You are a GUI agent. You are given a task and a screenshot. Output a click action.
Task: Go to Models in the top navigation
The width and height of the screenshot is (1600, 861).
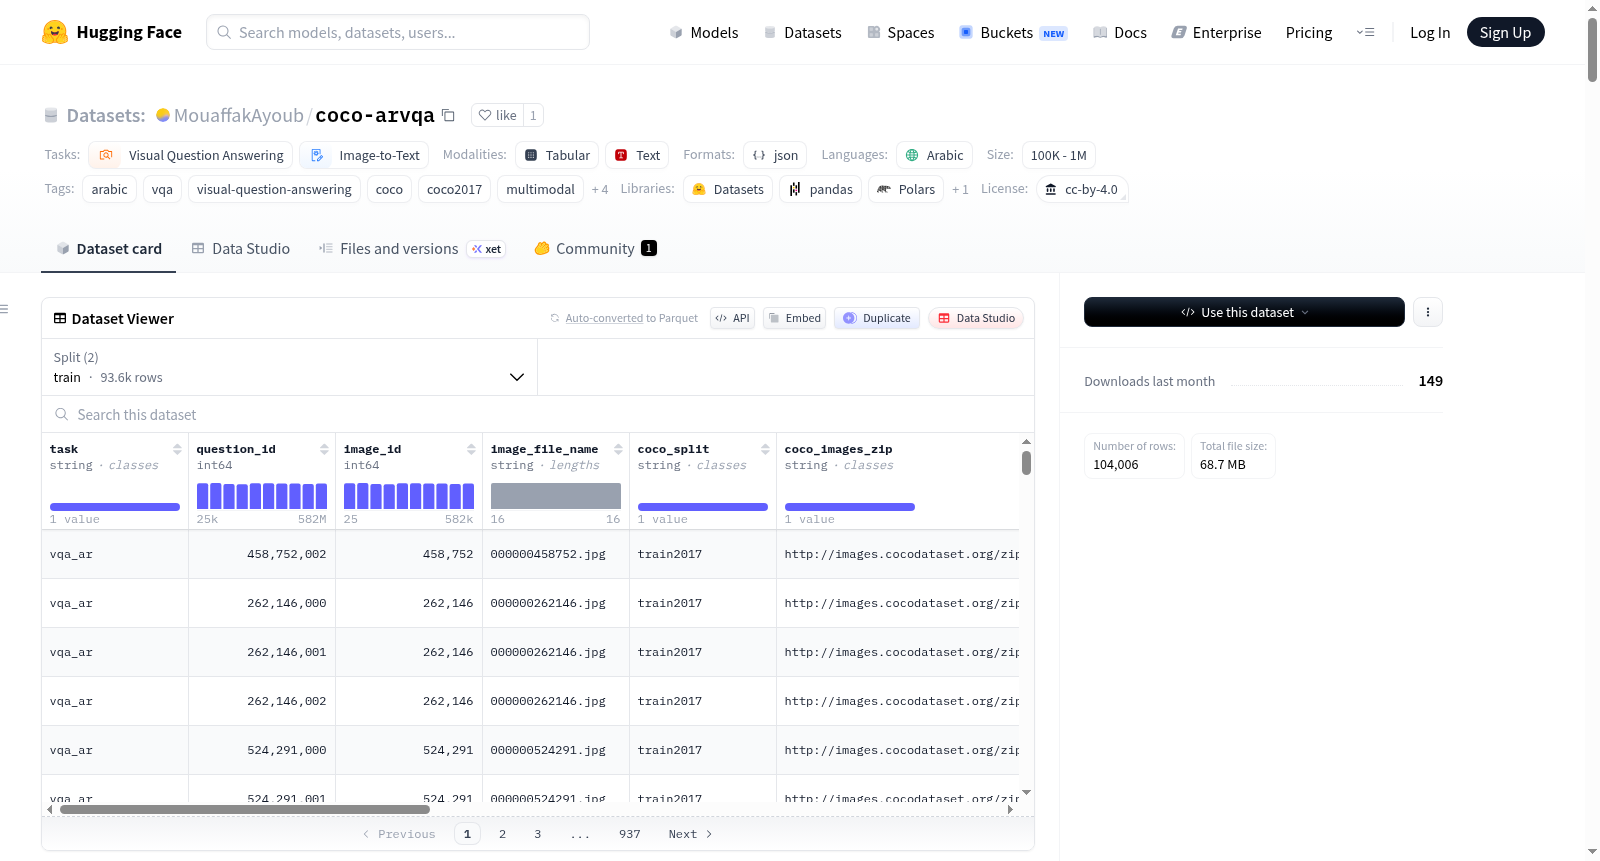[704, 32]
